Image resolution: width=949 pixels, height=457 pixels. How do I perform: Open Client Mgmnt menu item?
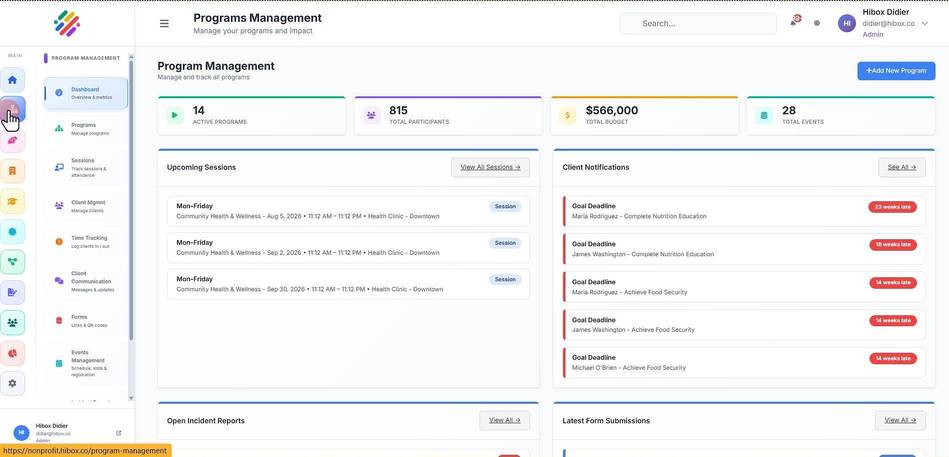click(86, 206)
